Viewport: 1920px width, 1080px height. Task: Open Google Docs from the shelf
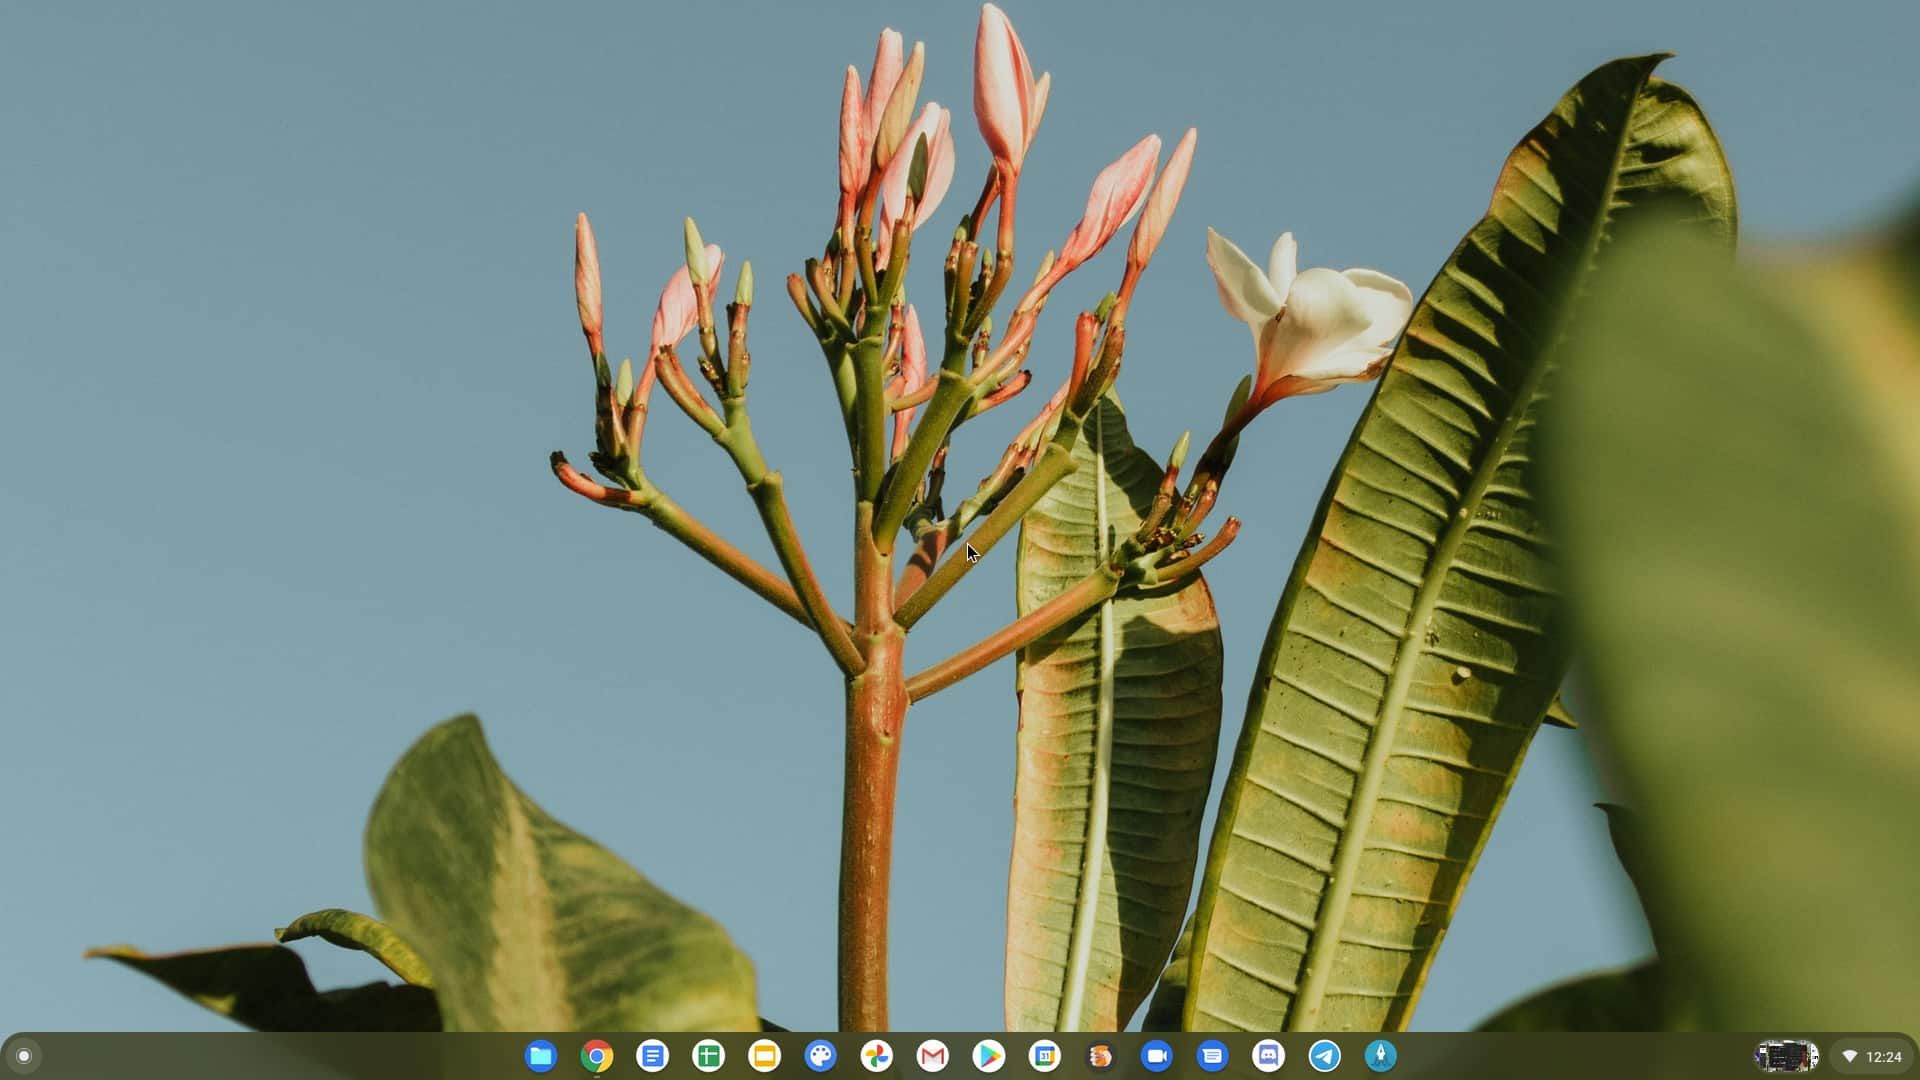click(x=653, y=1056)
